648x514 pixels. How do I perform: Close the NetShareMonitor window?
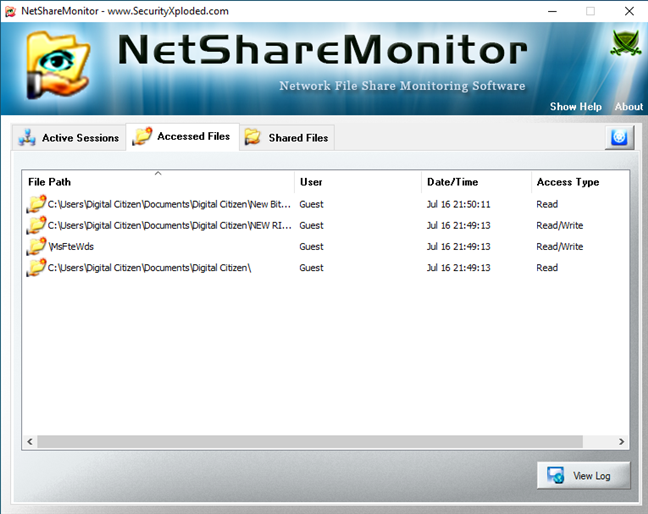tap(629, 11)
